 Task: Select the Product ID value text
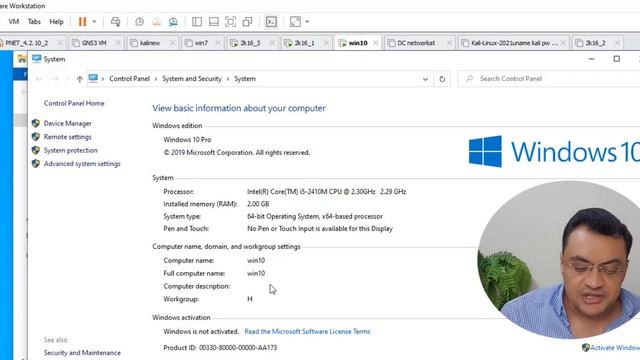pos(238,348)
